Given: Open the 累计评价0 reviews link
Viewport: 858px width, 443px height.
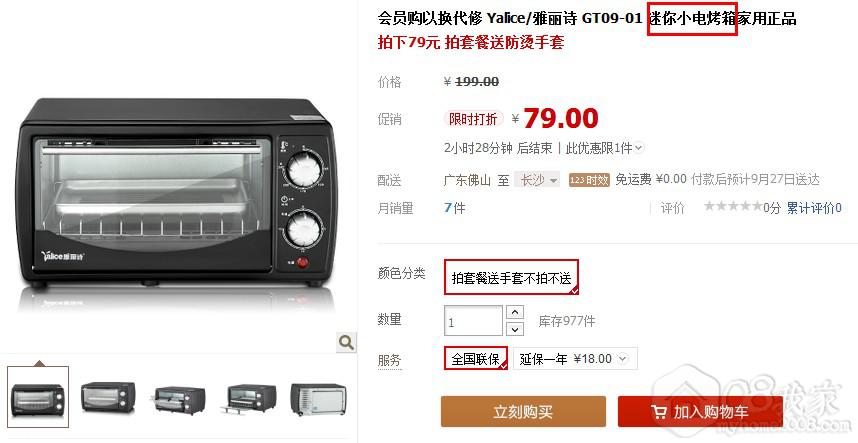Looking at the screenshot, I should (814, 207).
